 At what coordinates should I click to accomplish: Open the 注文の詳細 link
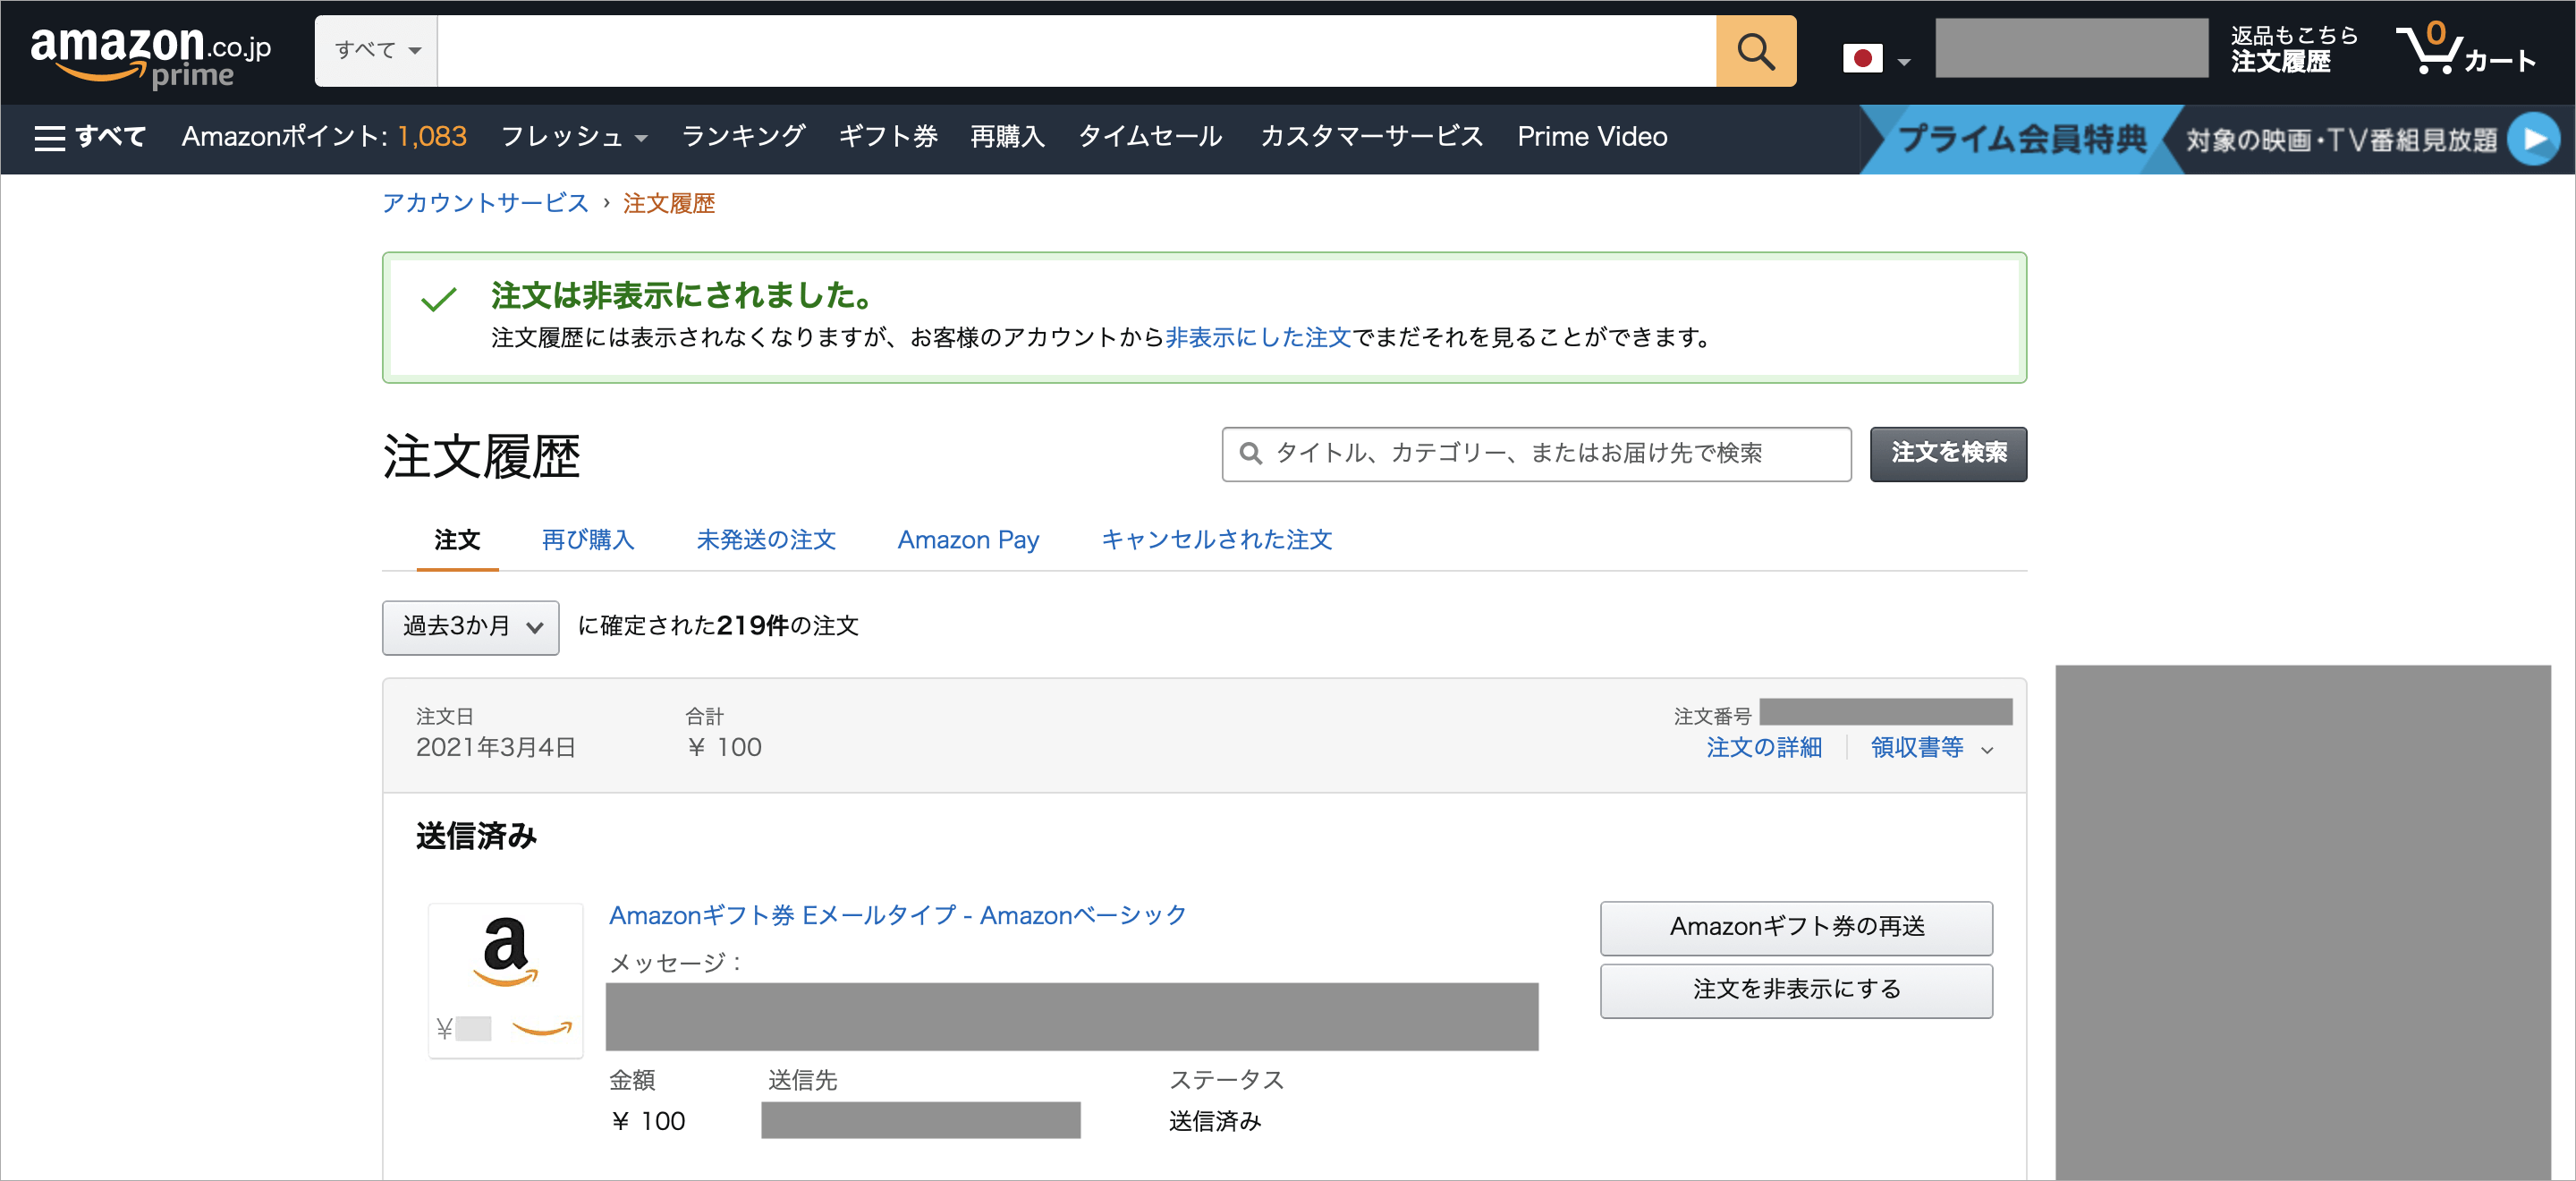(x=1764, y=748)
